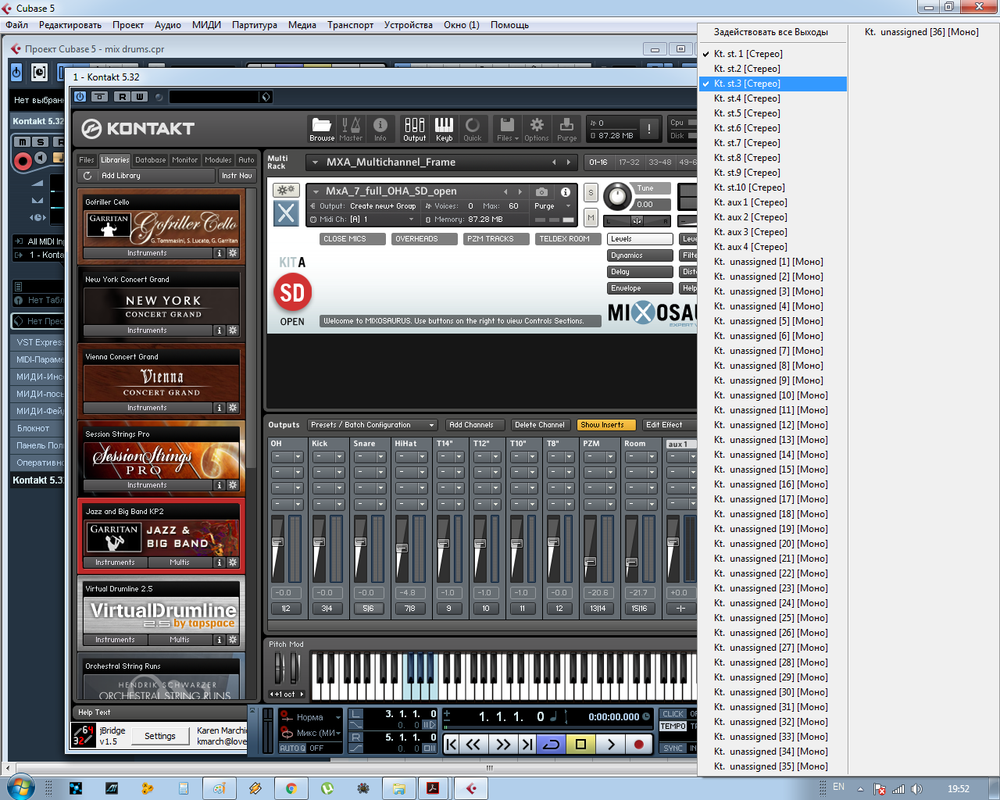Click the PZM channel fader
1000x800 pixels.
pos(591,562)
